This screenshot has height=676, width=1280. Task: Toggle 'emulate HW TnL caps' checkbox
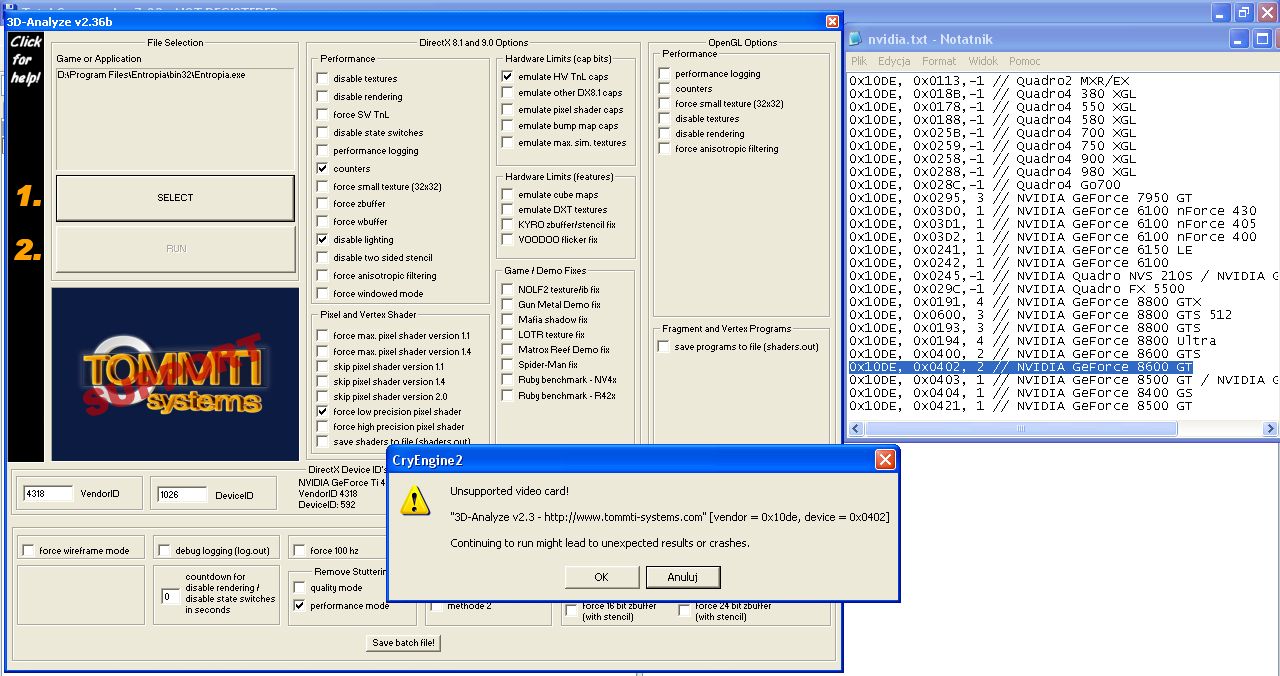tap(507, 77)
